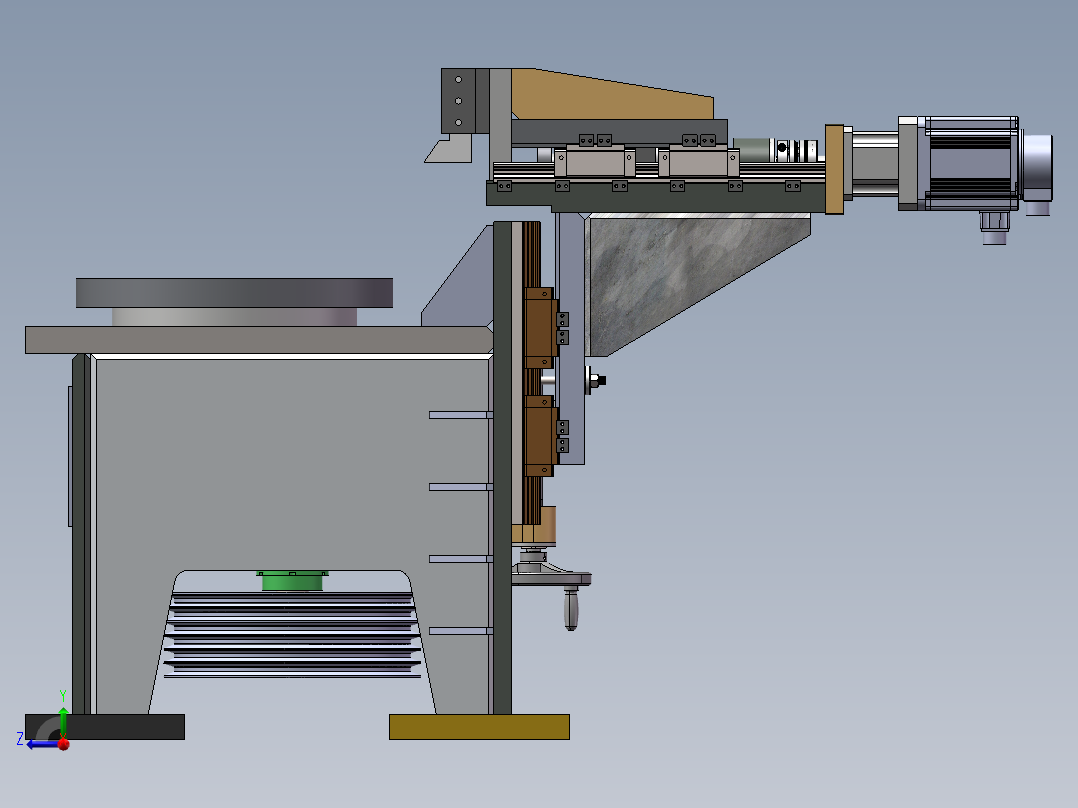Click the Y label of the coordinate triad

pyautogui.click(x=63, y=696)
